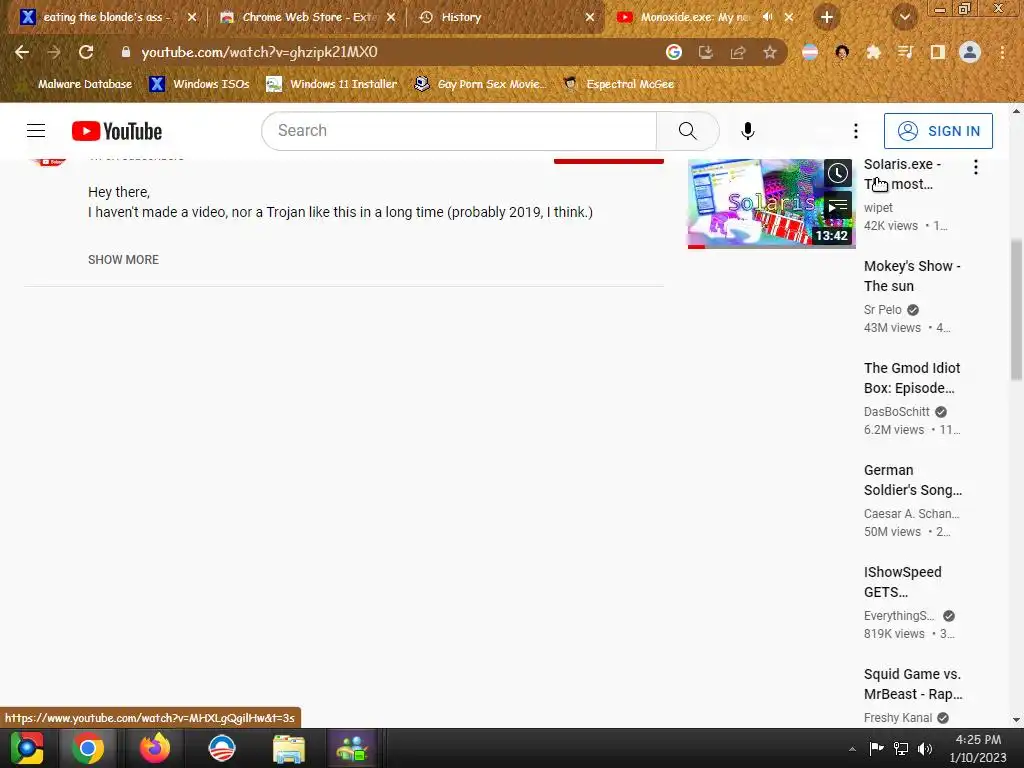1024x768 pixels.
Task: Click the browser back arrow
Action: tap(22, 52)
